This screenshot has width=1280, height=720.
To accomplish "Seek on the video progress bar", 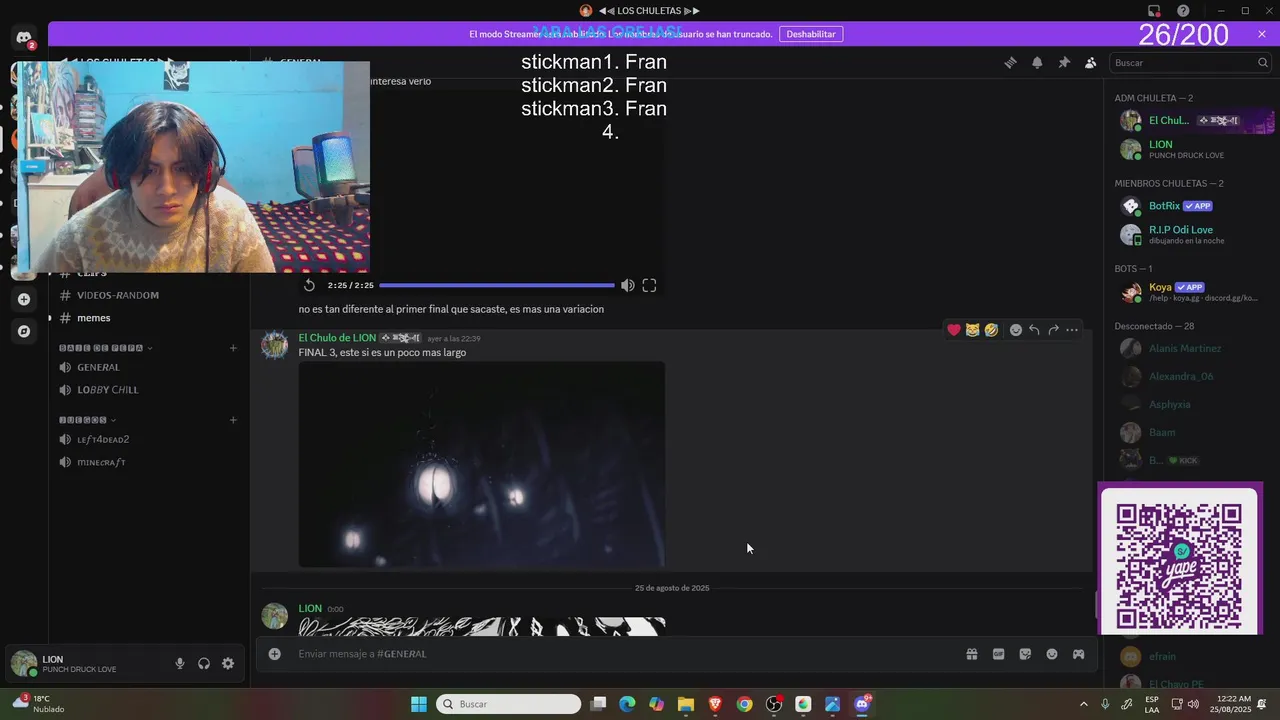I will [497, 285].
